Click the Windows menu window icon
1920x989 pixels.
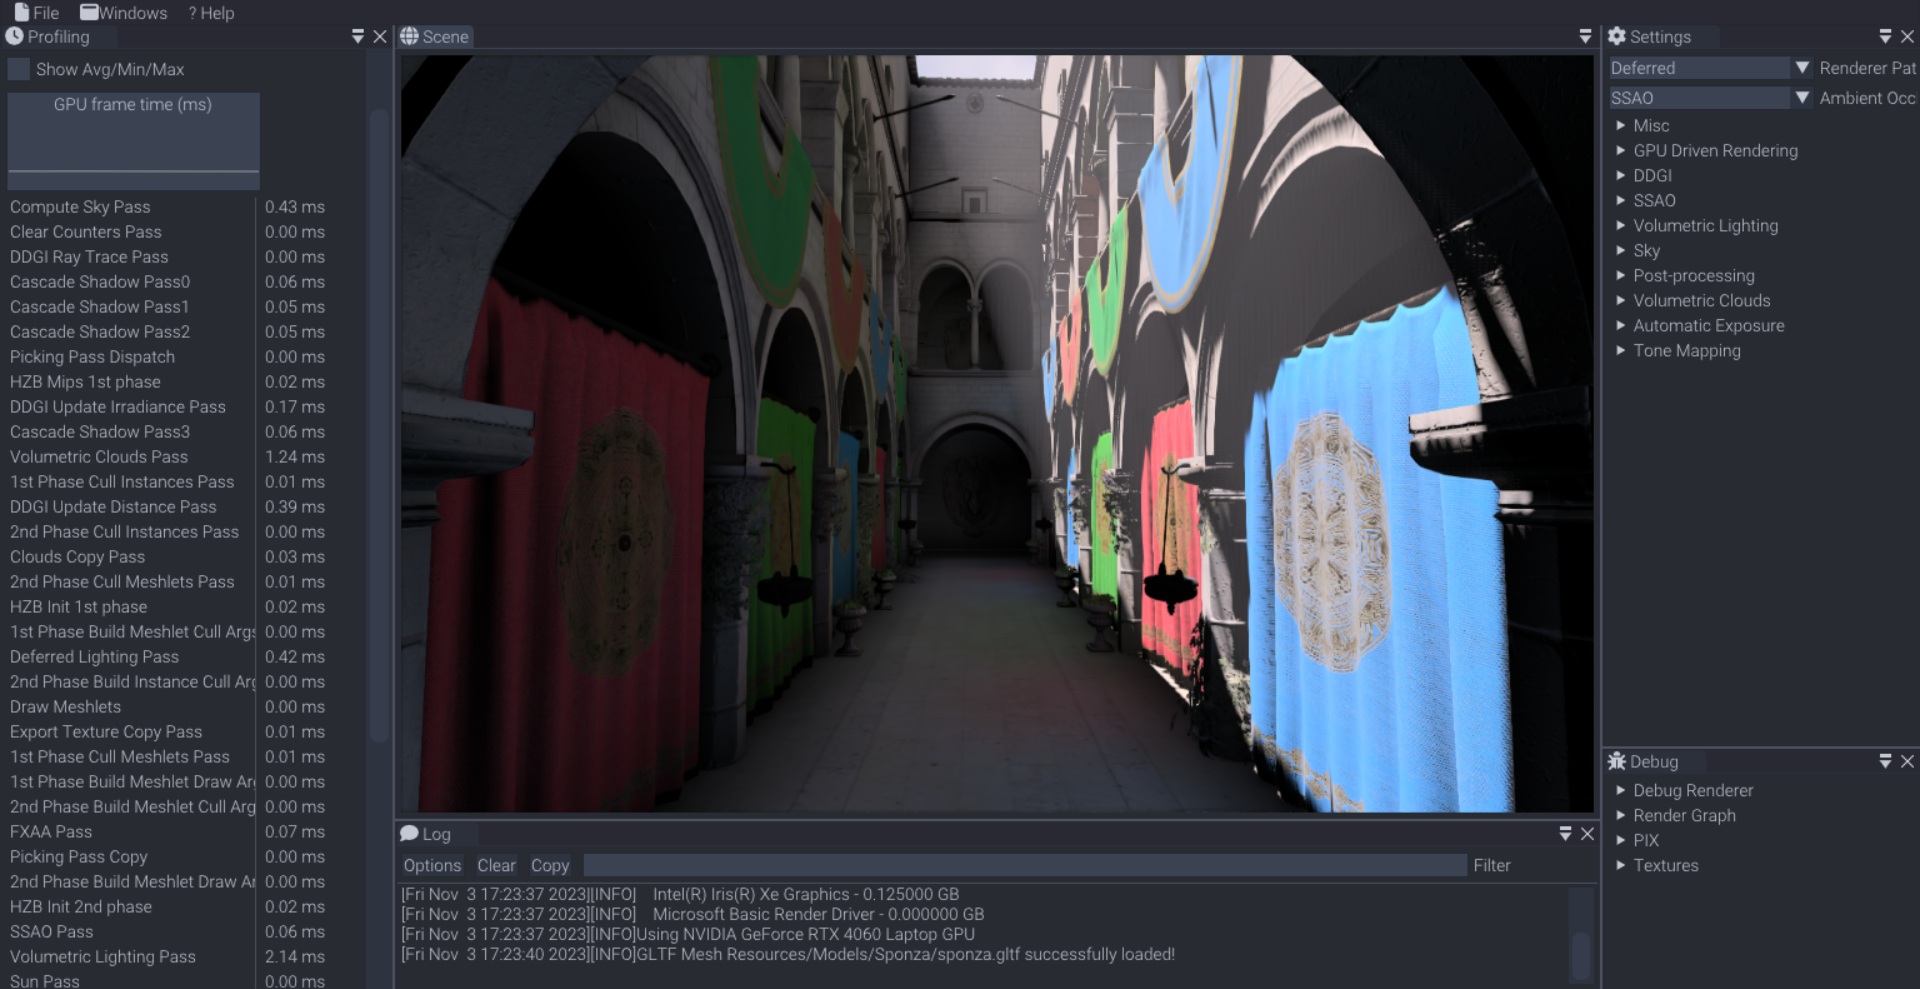(x=89, y=12)
